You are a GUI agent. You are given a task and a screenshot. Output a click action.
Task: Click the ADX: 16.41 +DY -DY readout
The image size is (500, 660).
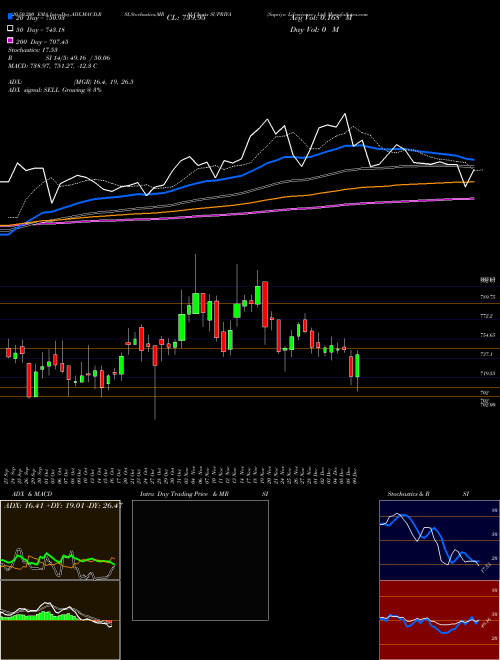pyautogui.click(x=63, y=506)
